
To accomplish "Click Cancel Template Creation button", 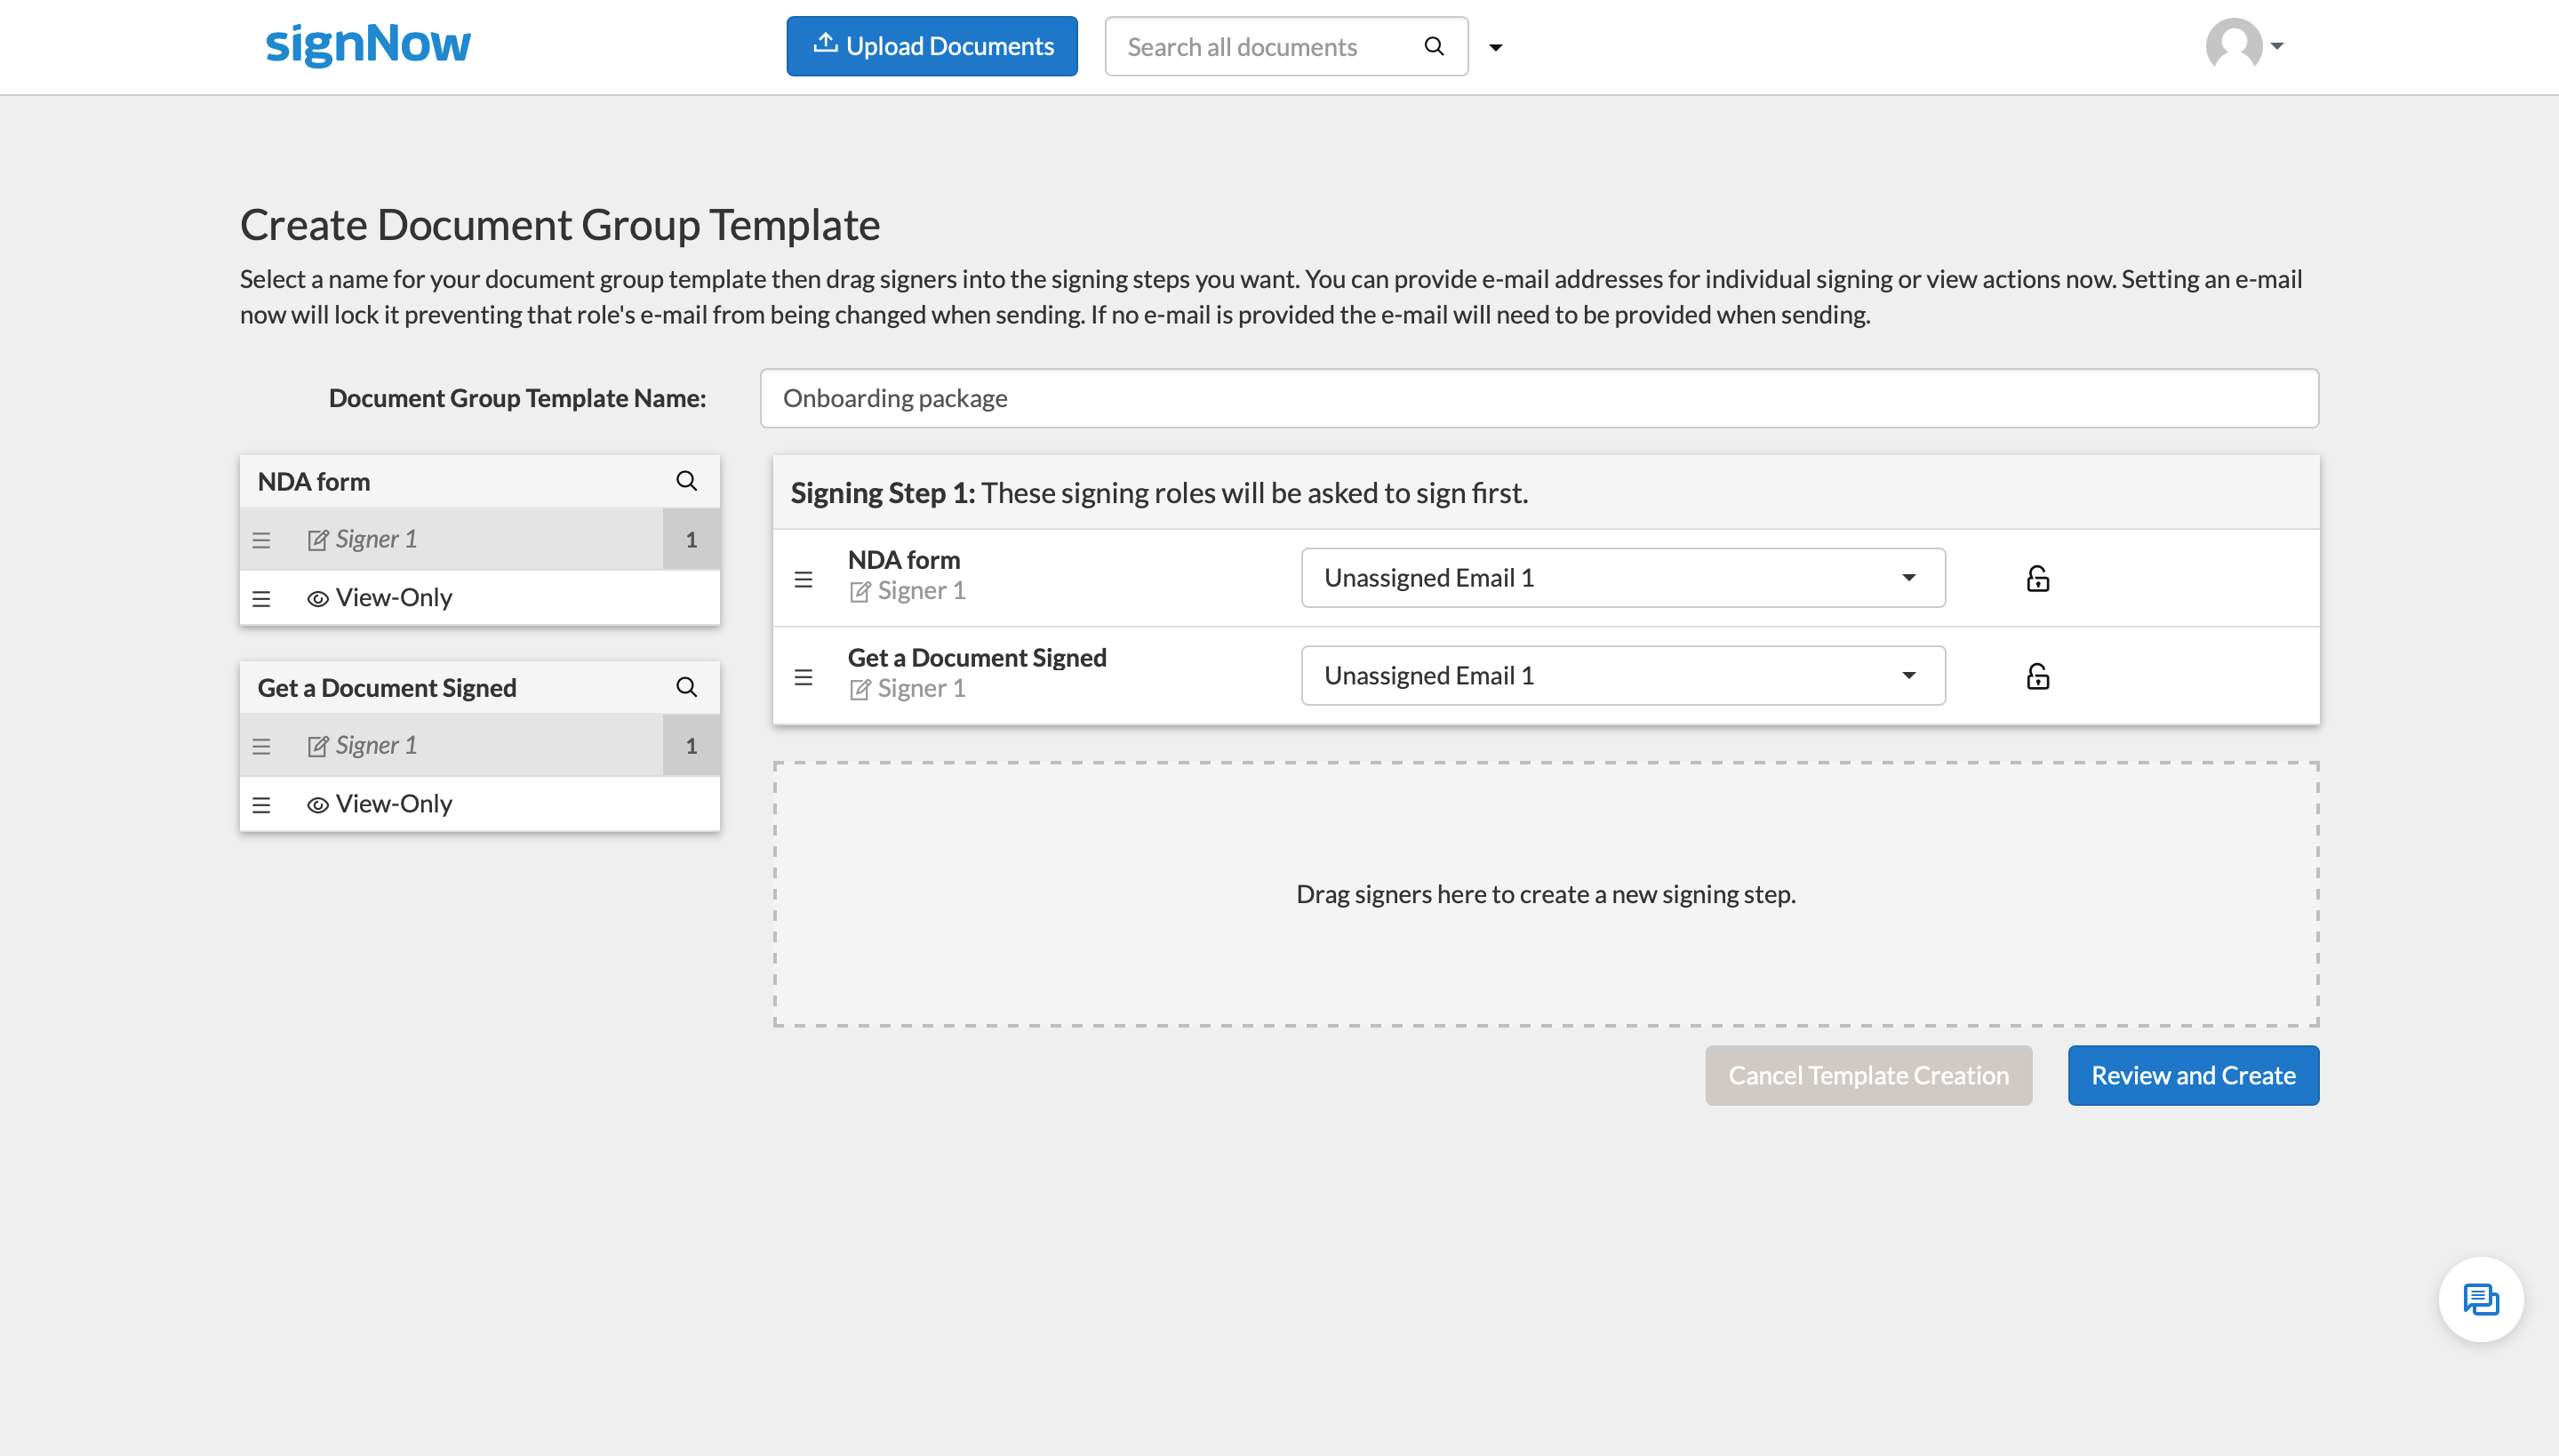I will [1868, 1075].
